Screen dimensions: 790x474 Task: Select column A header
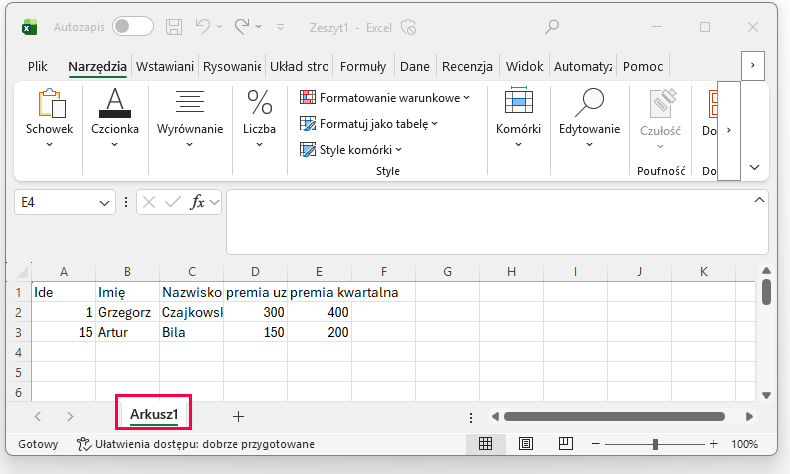click(x=64, y=272)
